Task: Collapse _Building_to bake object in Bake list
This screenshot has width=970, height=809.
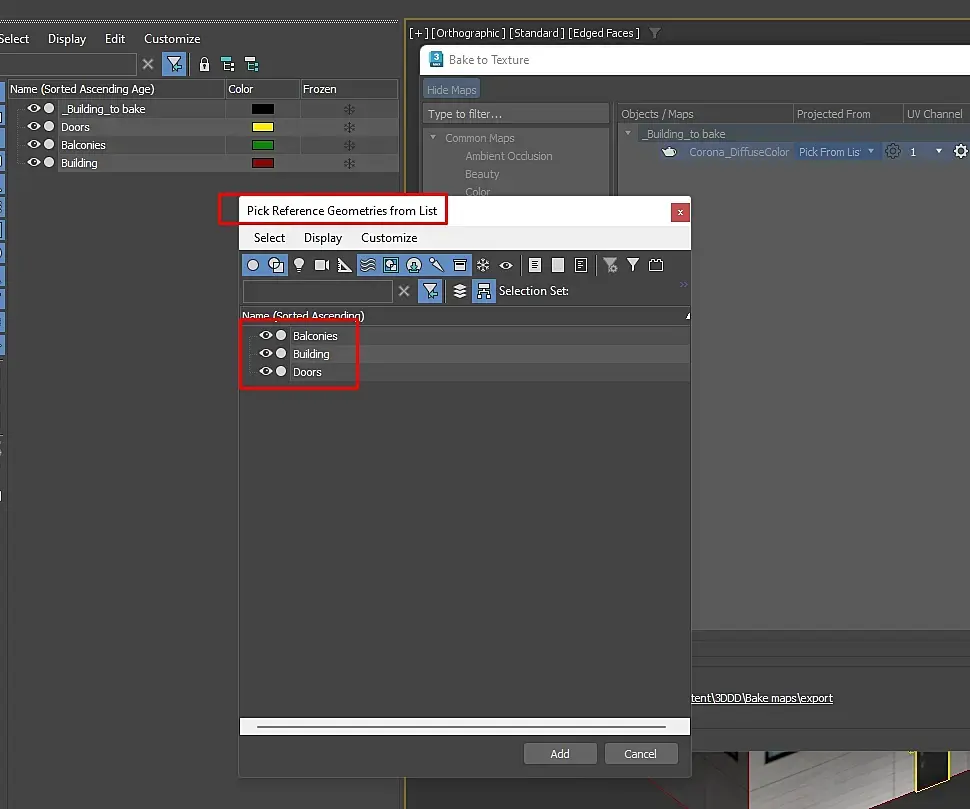Action: tap(628, 133)
